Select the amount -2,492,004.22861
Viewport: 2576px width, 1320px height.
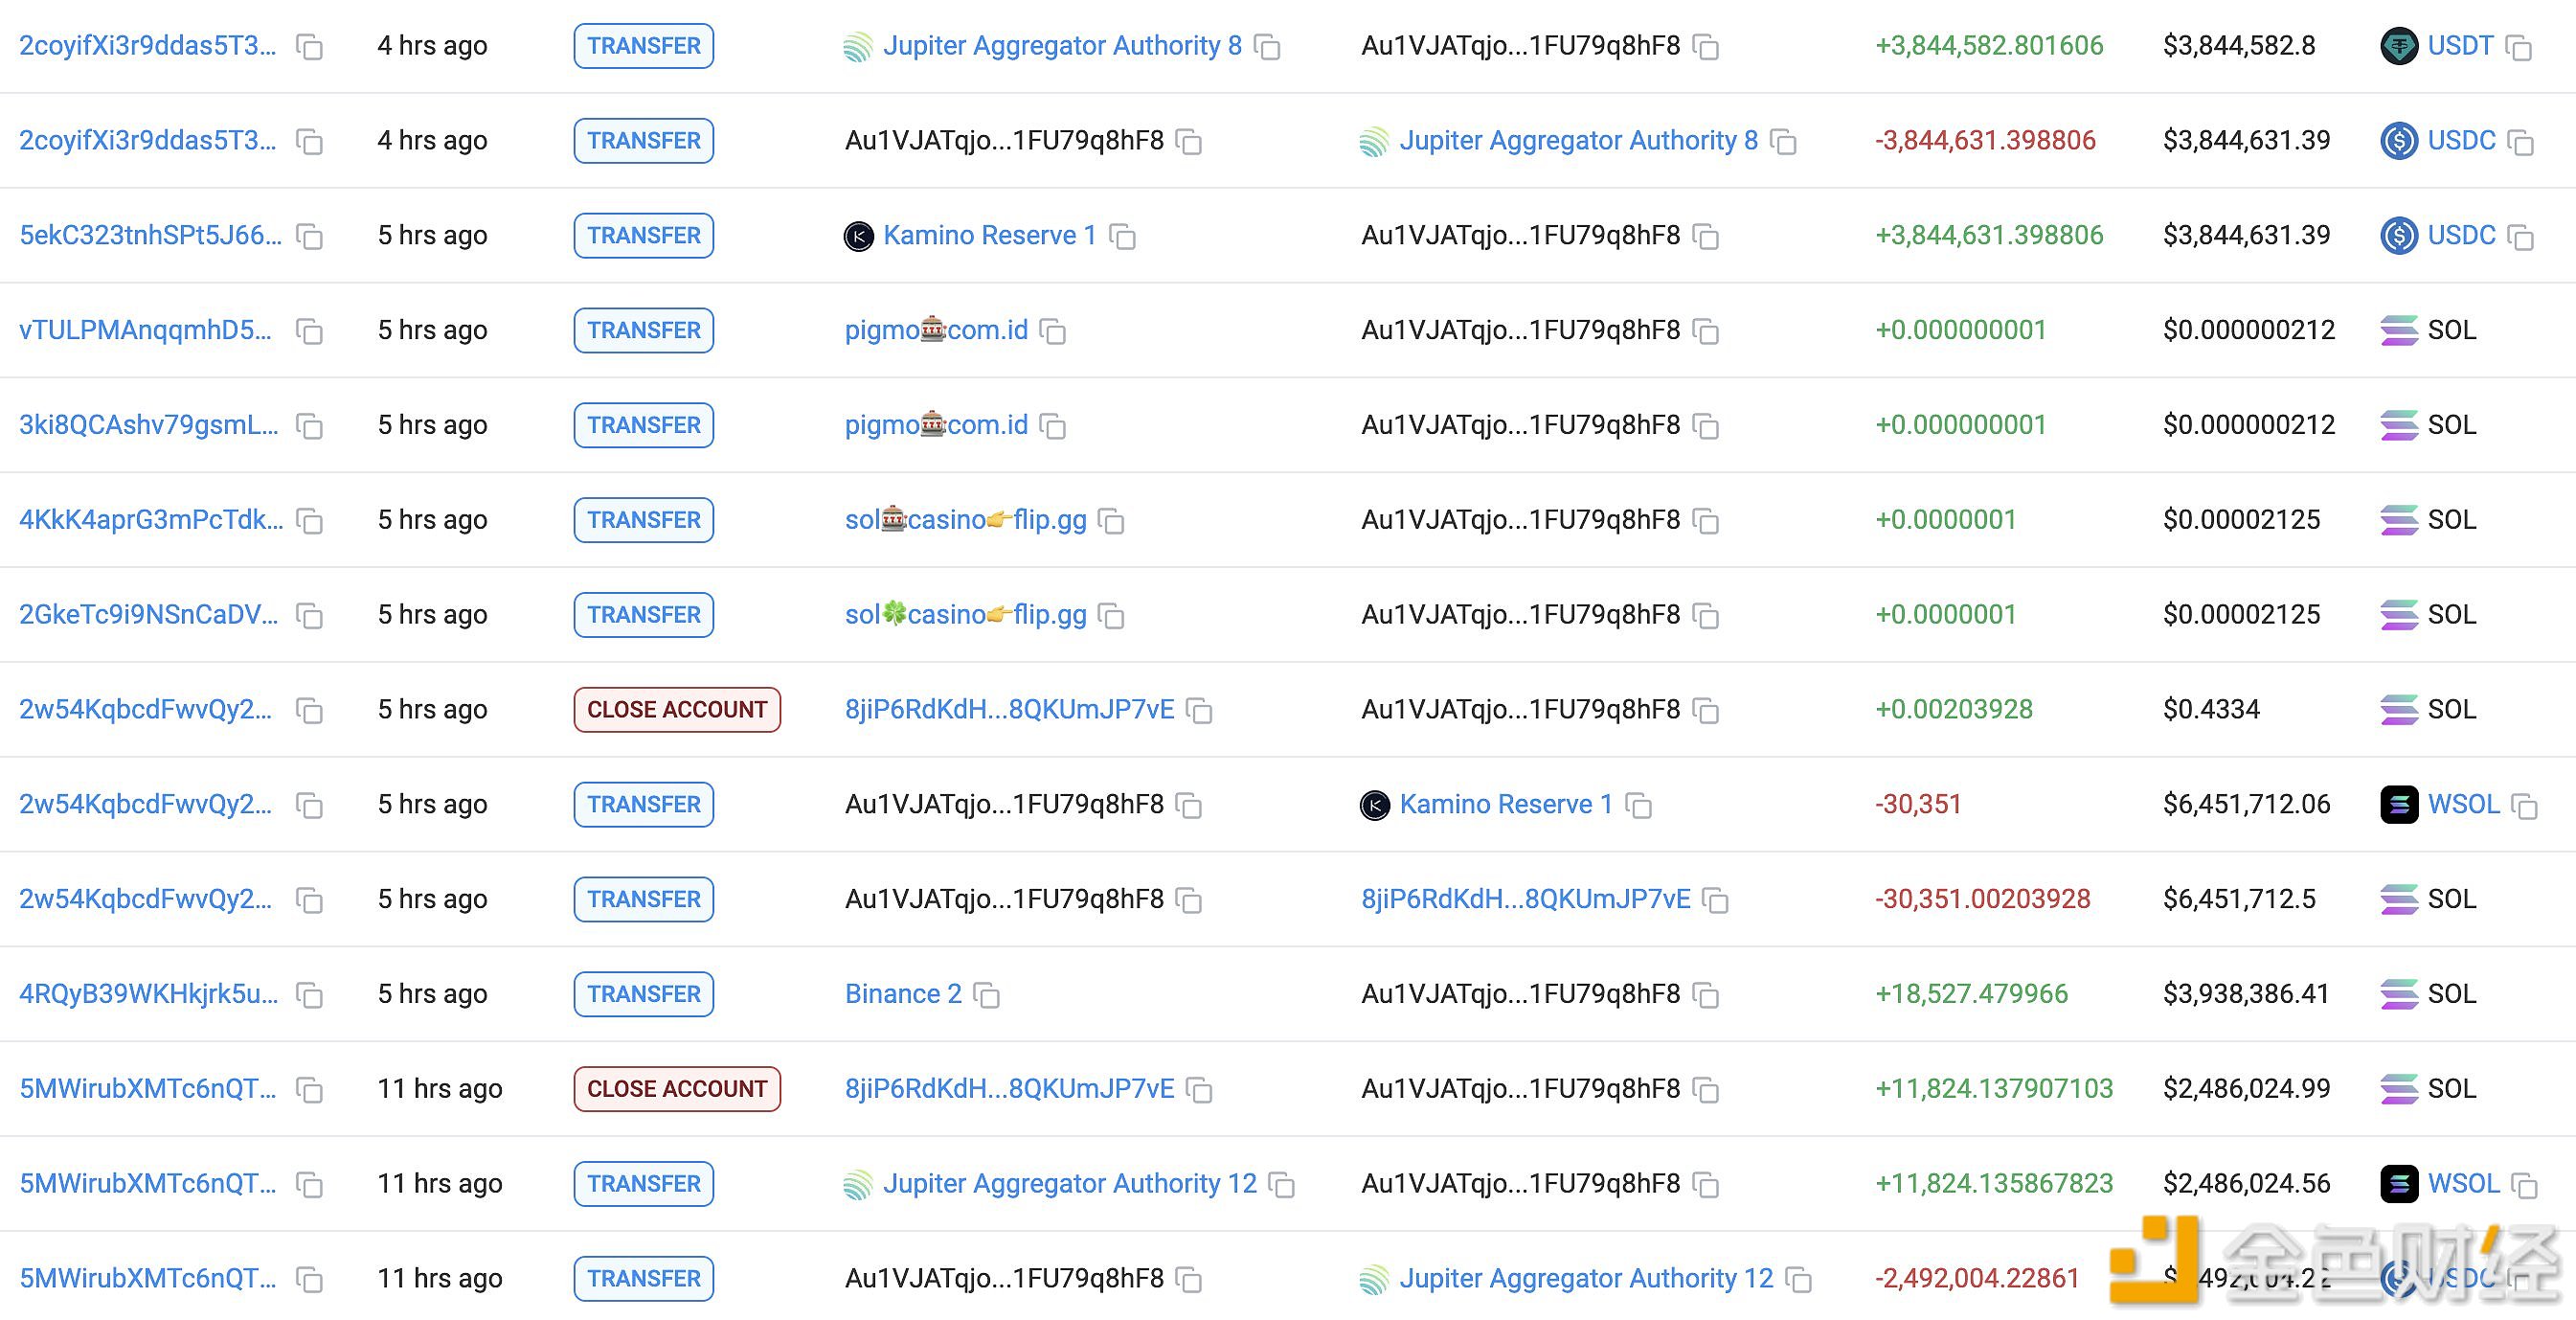pyautogui.click(x=1977, y=1278)
